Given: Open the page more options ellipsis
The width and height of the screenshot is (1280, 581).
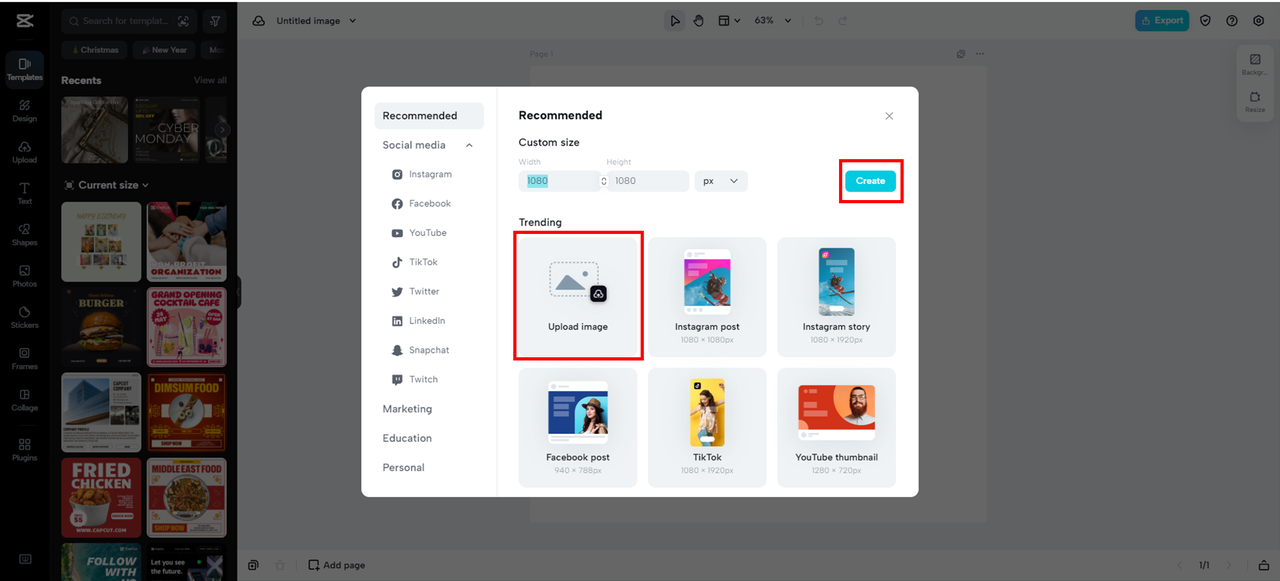Looking at the screenshot, I should coord(979,54).
